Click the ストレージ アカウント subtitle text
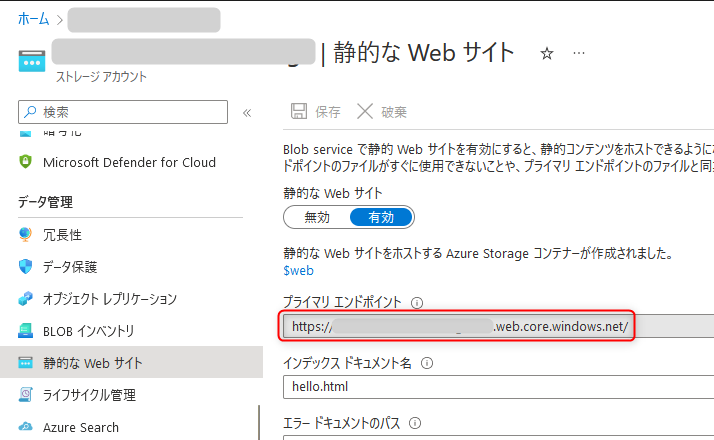714x440 pixels. point(101,77)
